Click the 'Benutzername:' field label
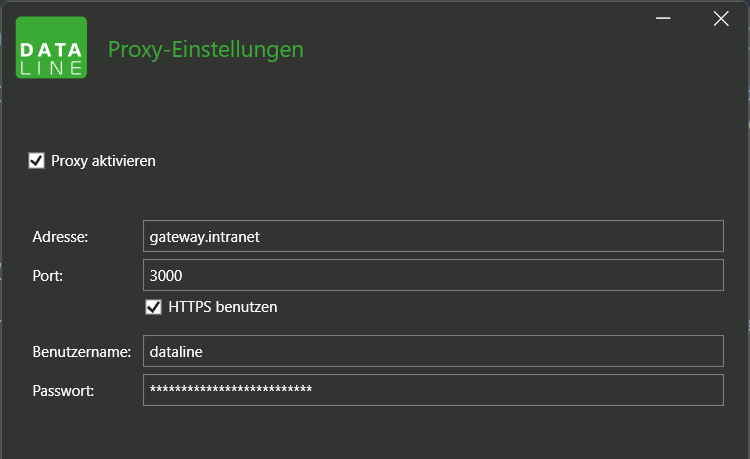 point(82,351)
